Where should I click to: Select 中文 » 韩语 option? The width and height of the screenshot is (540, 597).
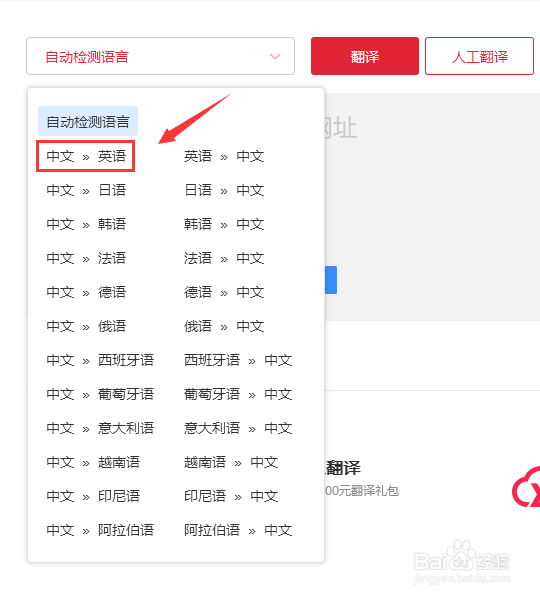coord(86,224)
